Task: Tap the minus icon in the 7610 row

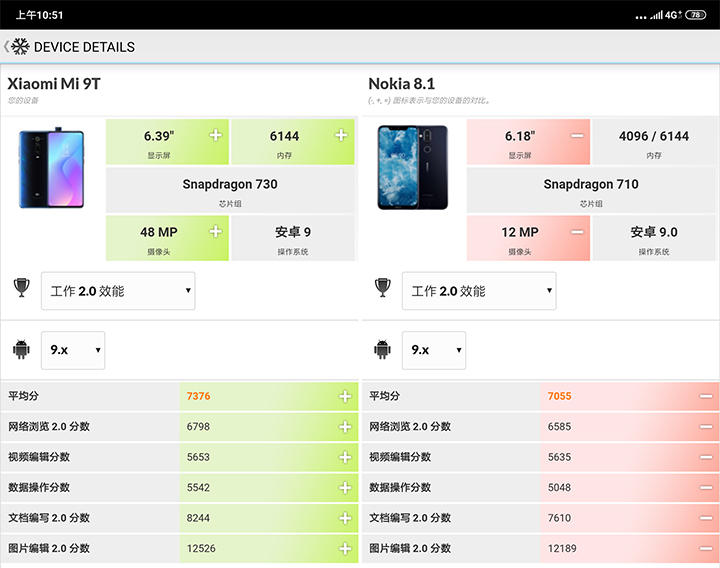Action: click(x=706, y=518)
